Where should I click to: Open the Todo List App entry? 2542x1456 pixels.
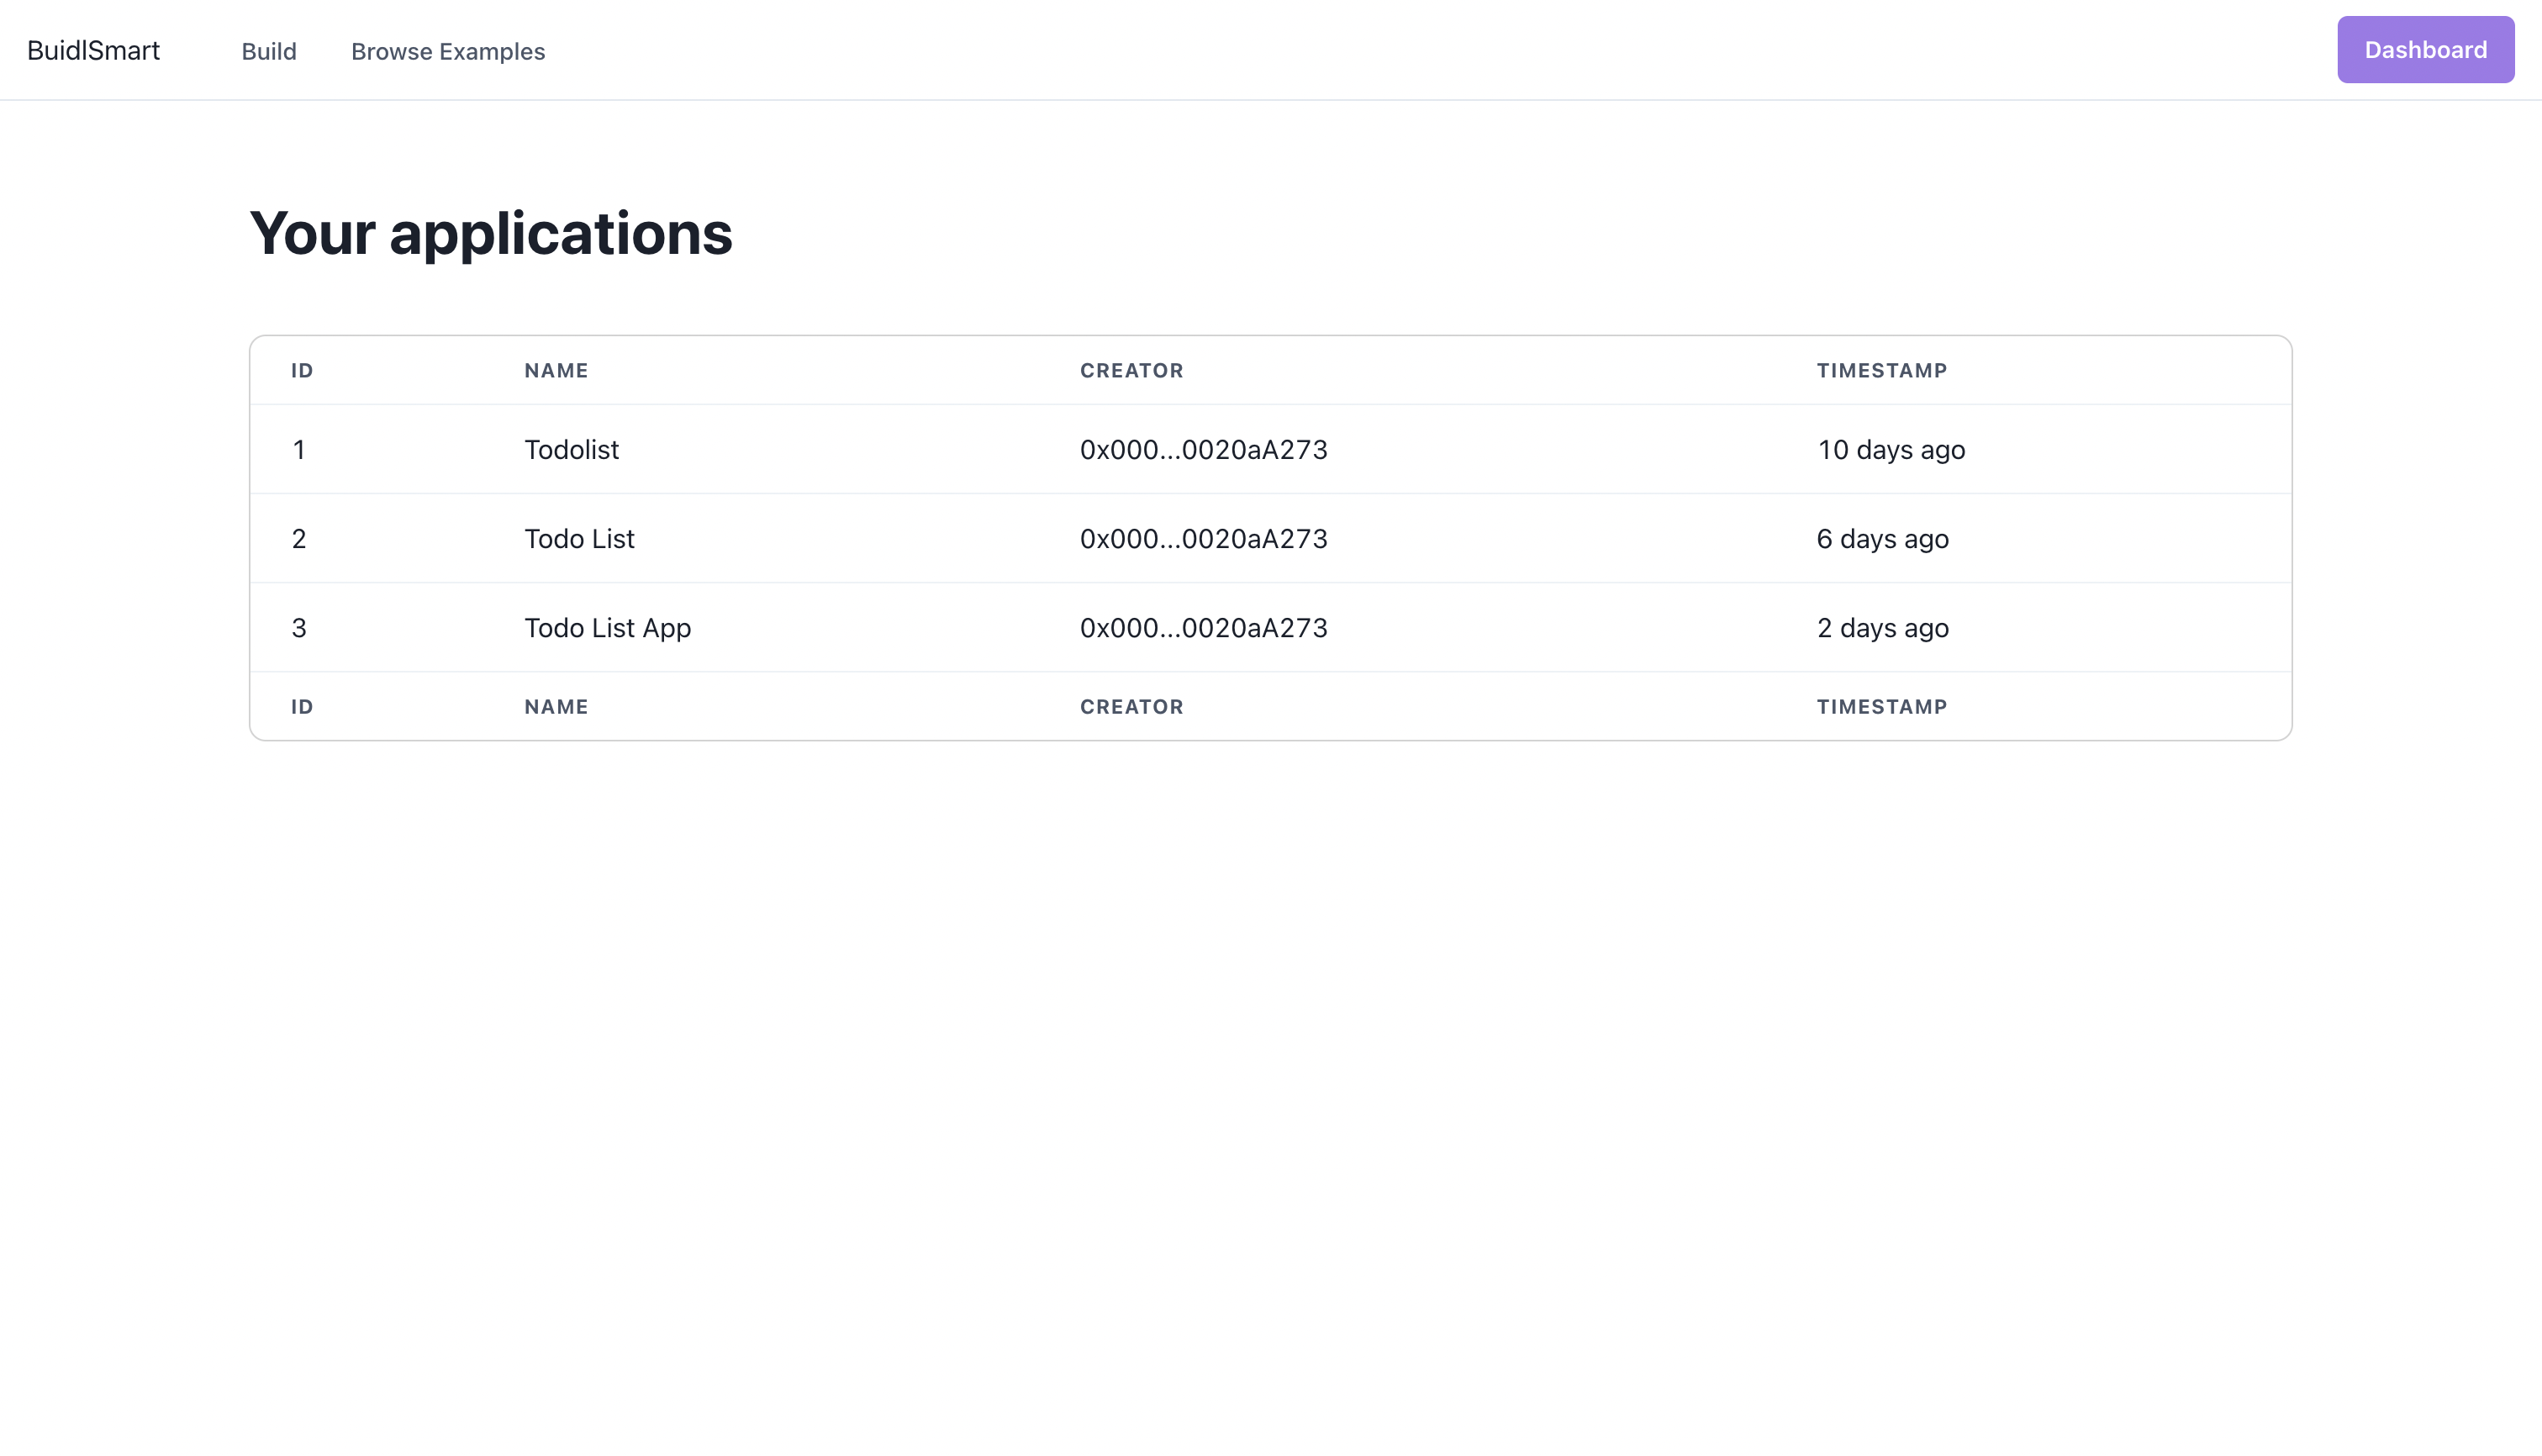(x=607, y=628)
